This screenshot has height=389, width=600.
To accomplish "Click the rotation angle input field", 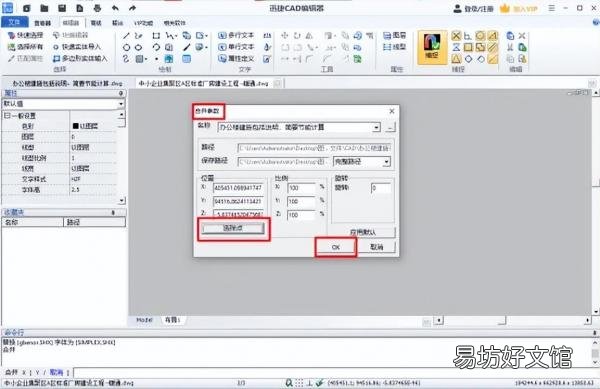I will pos(381,188).
